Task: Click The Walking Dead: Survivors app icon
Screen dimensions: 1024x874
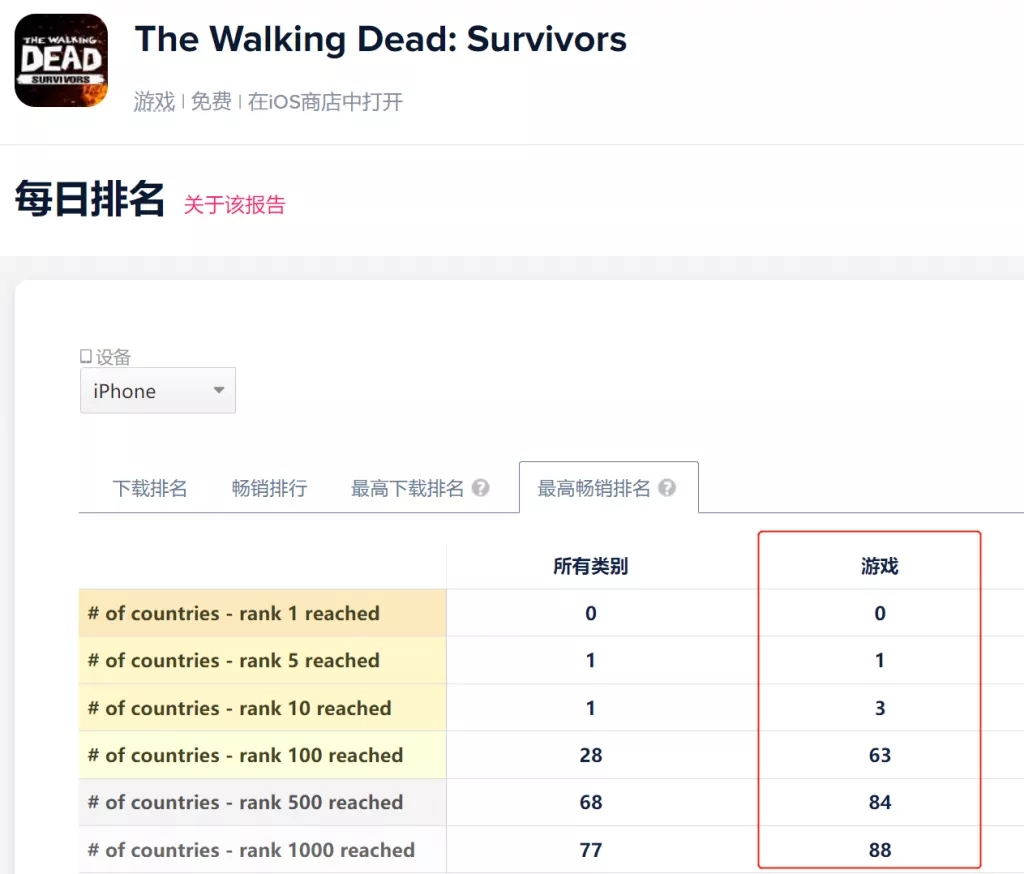Action: coord(60,60)
